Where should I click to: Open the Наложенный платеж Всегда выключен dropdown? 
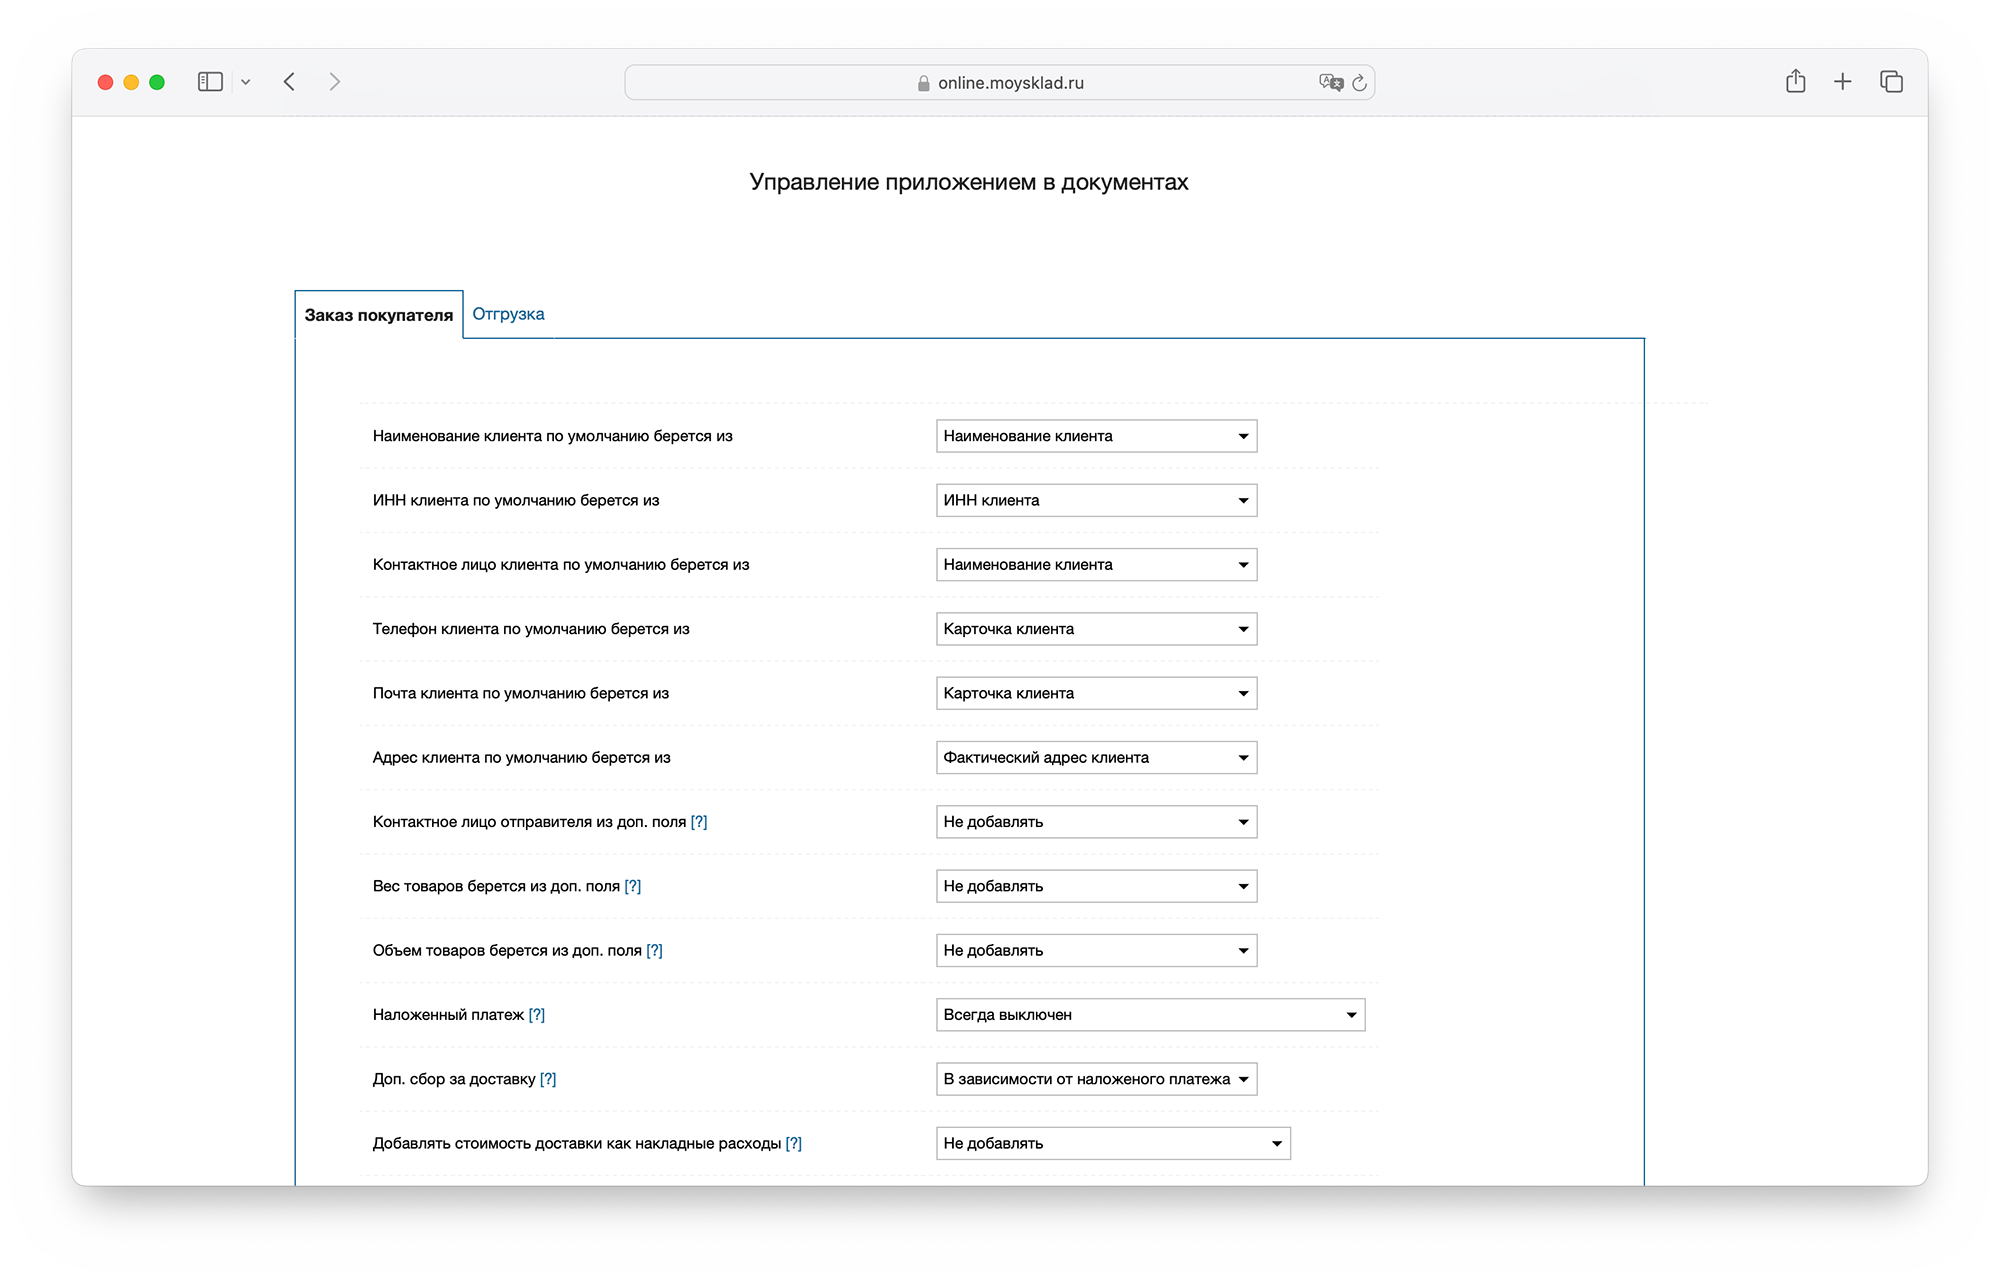click(1149, 1014)
